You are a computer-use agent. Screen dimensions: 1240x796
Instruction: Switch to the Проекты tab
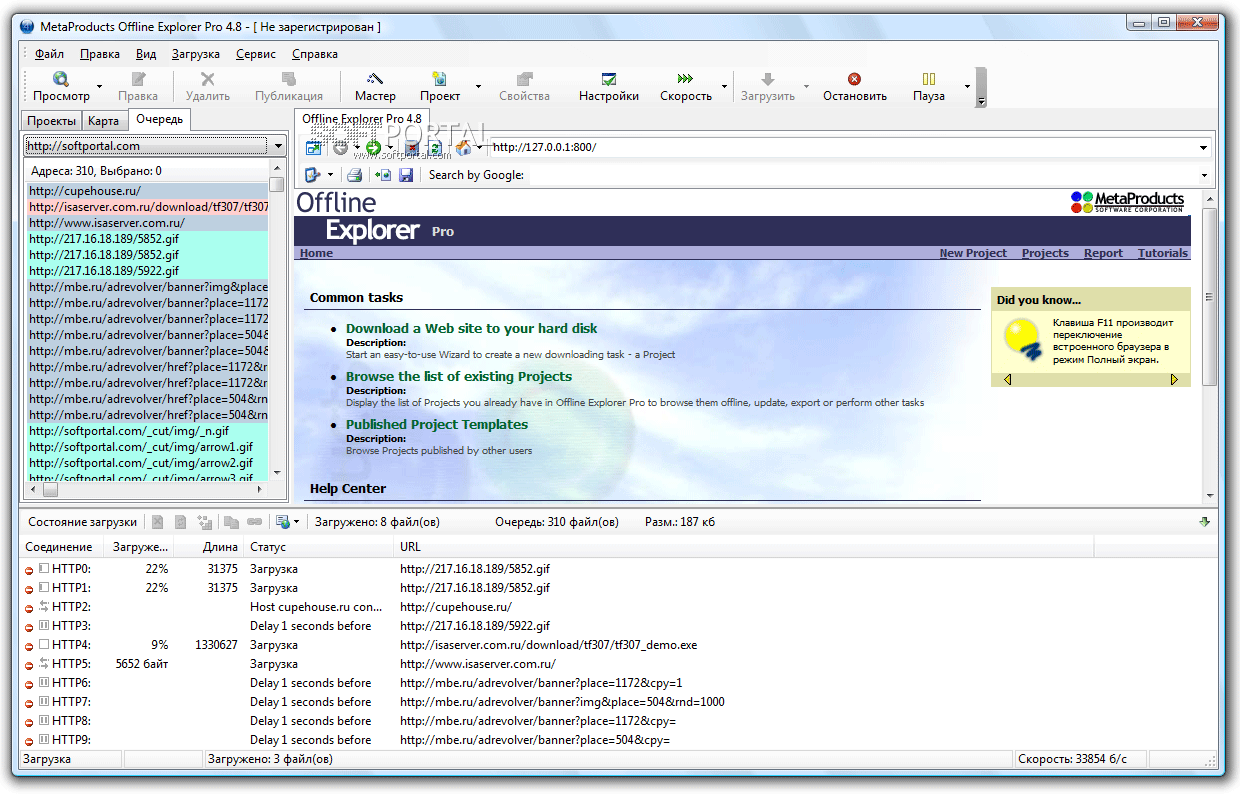tap(51, 120)
